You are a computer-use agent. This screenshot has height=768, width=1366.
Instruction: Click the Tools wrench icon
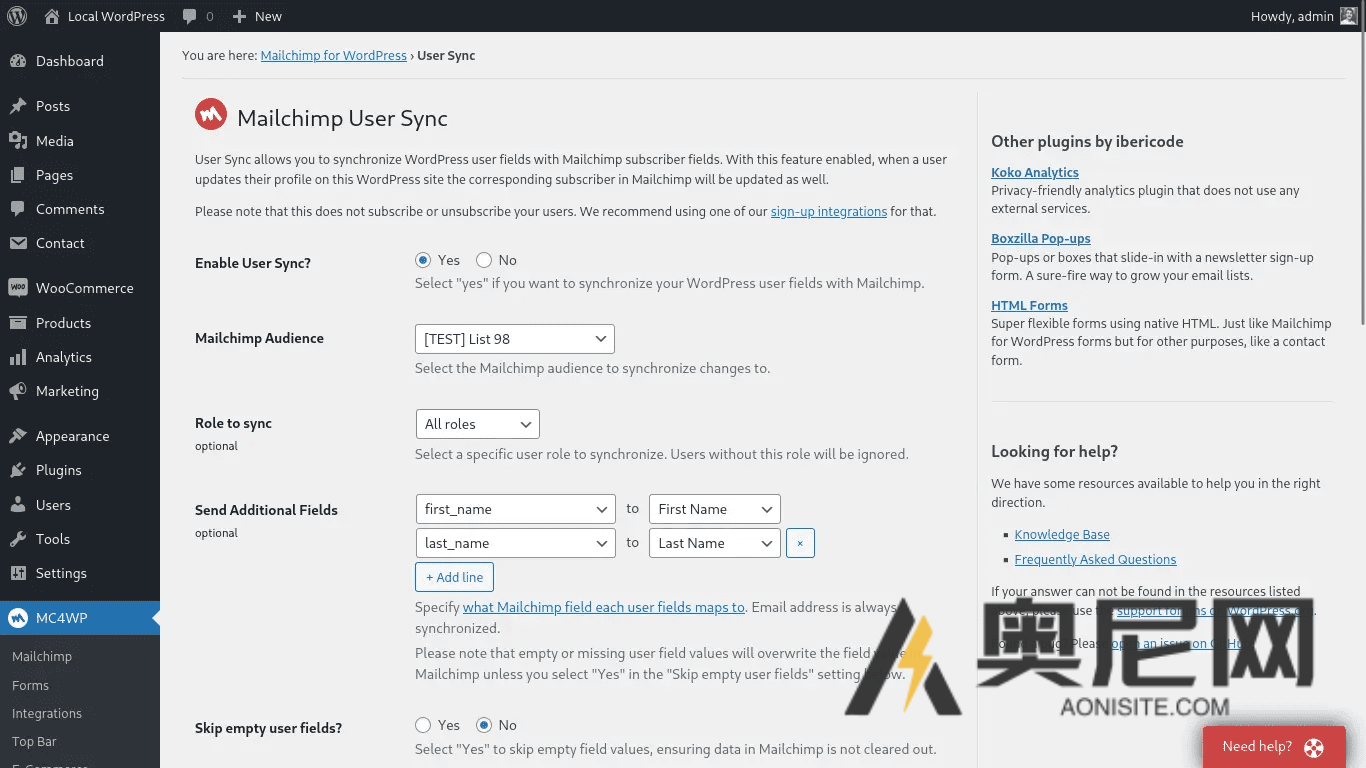[x=18, y=539]
